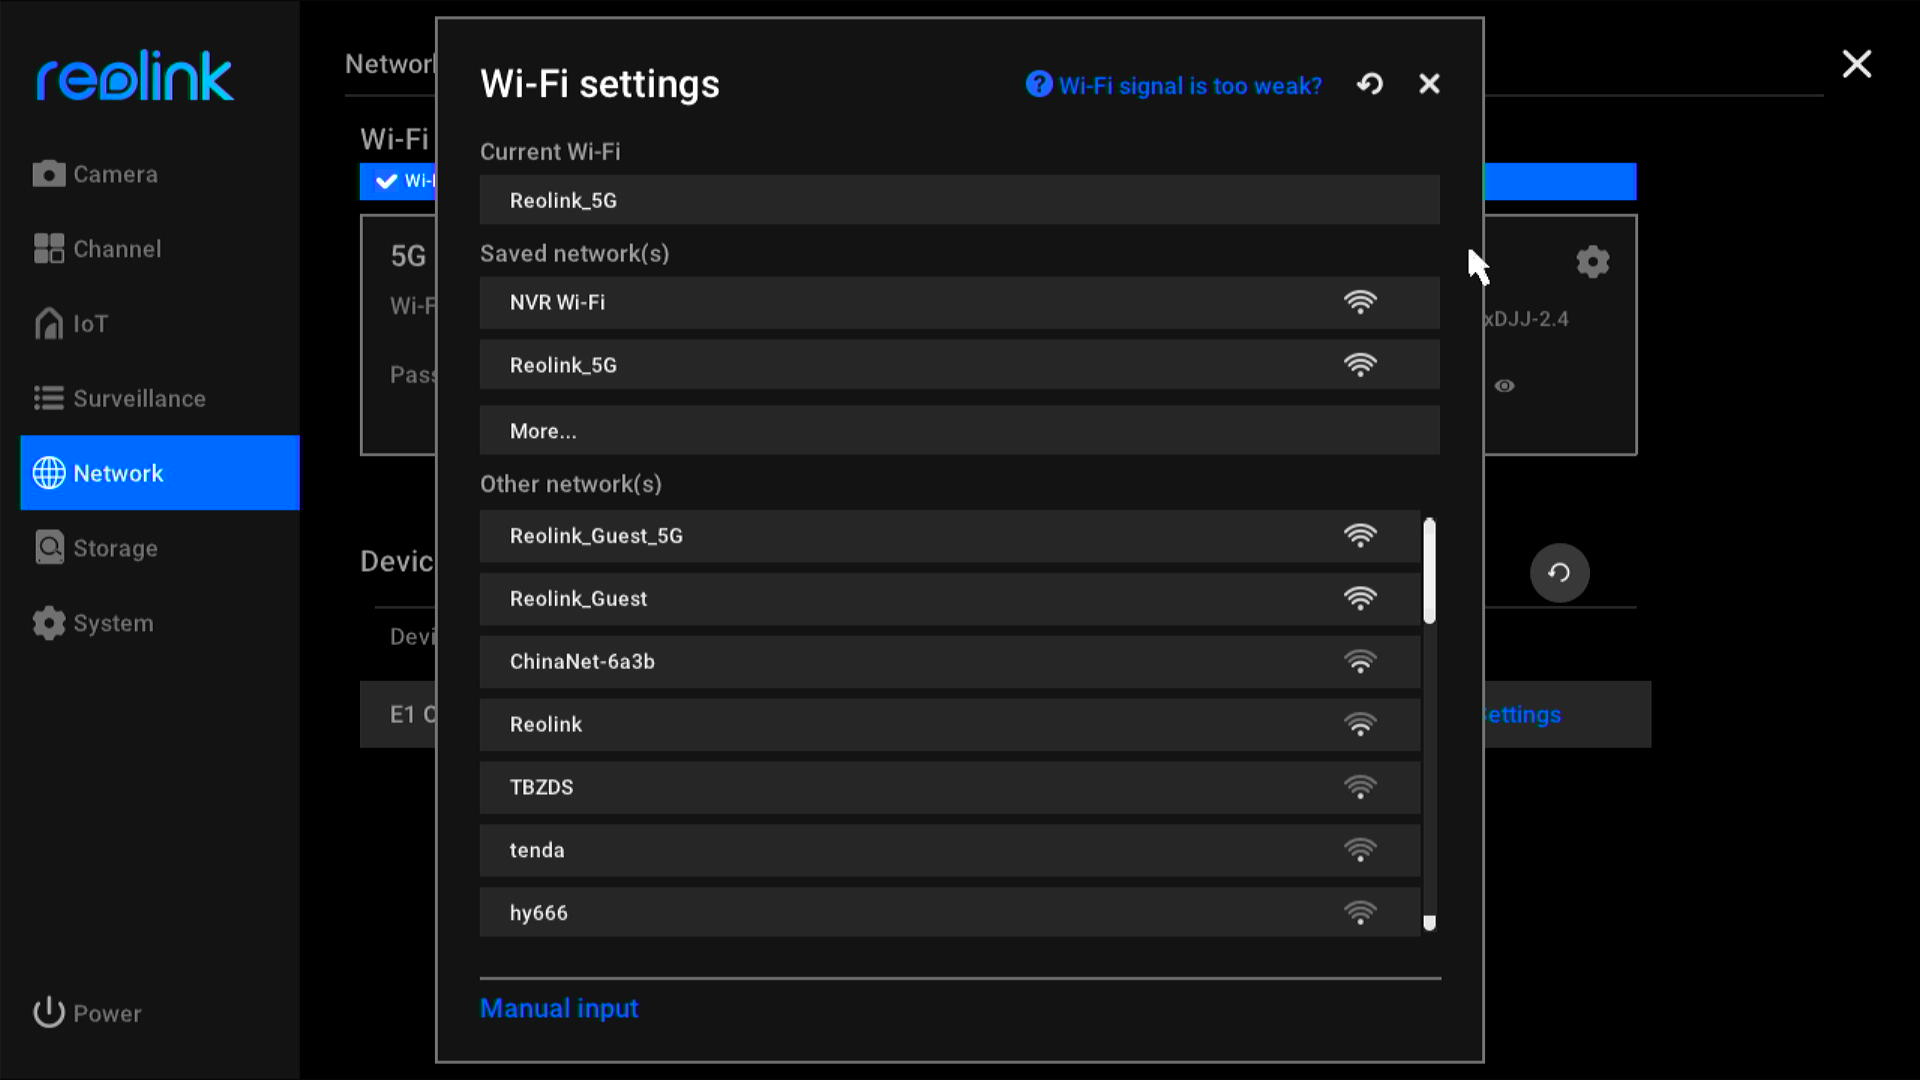Click the Wi-Fi signal help icon
The height and width of the screenshot is (1080, 1920).
click(x=1040, y=84)
